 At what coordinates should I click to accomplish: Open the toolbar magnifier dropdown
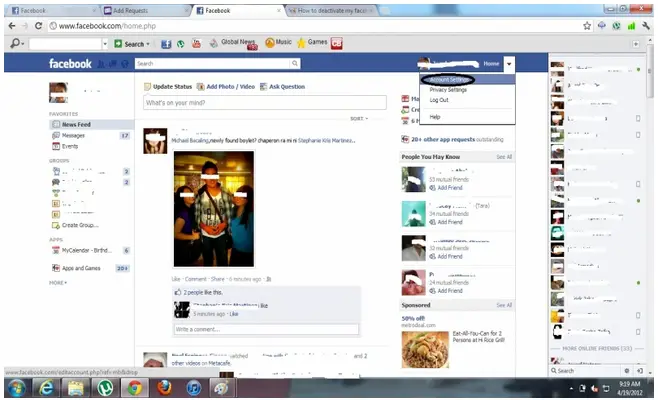click(x=17, y=43)
